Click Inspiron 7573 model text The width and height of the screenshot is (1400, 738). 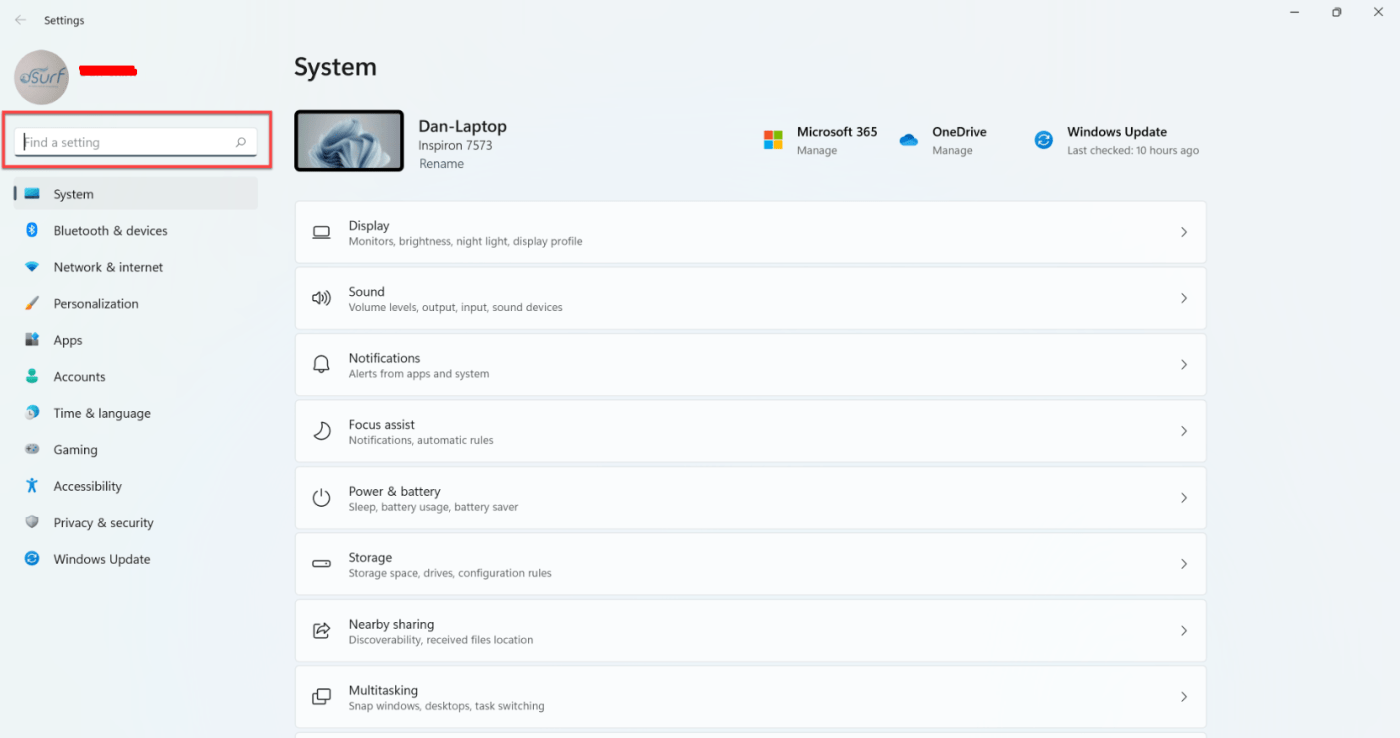[455, 146]
